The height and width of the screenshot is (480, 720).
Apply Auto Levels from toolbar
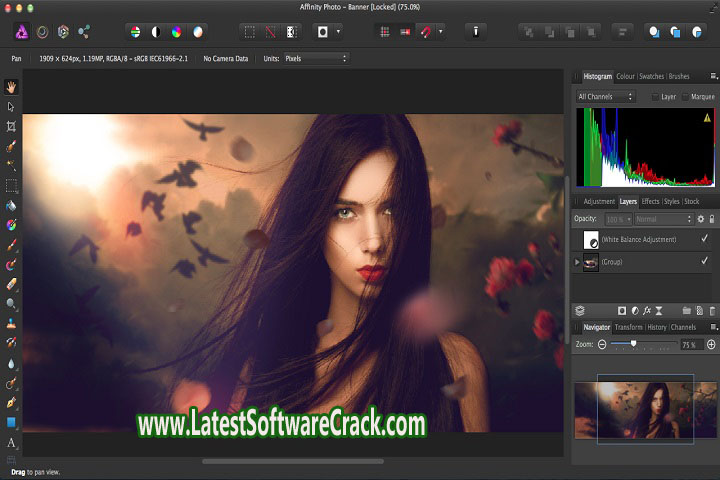[x=135, y=32]
